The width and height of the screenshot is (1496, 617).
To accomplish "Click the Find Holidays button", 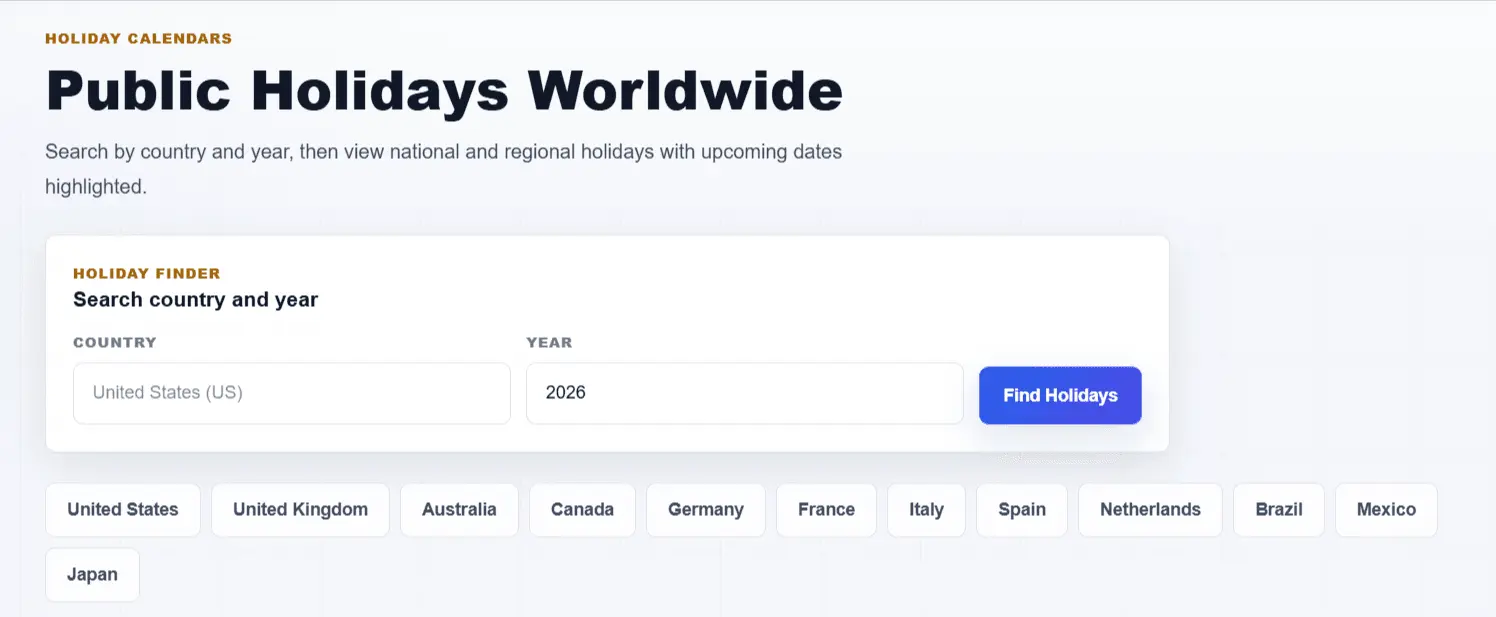I will pos(1060,395).
